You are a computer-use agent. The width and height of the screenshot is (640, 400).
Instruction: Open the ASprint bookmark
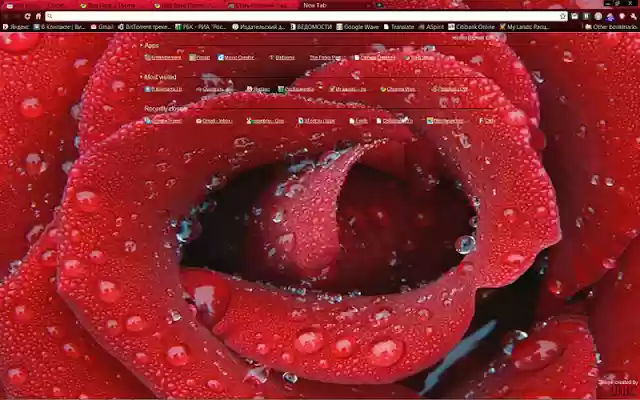431,27
